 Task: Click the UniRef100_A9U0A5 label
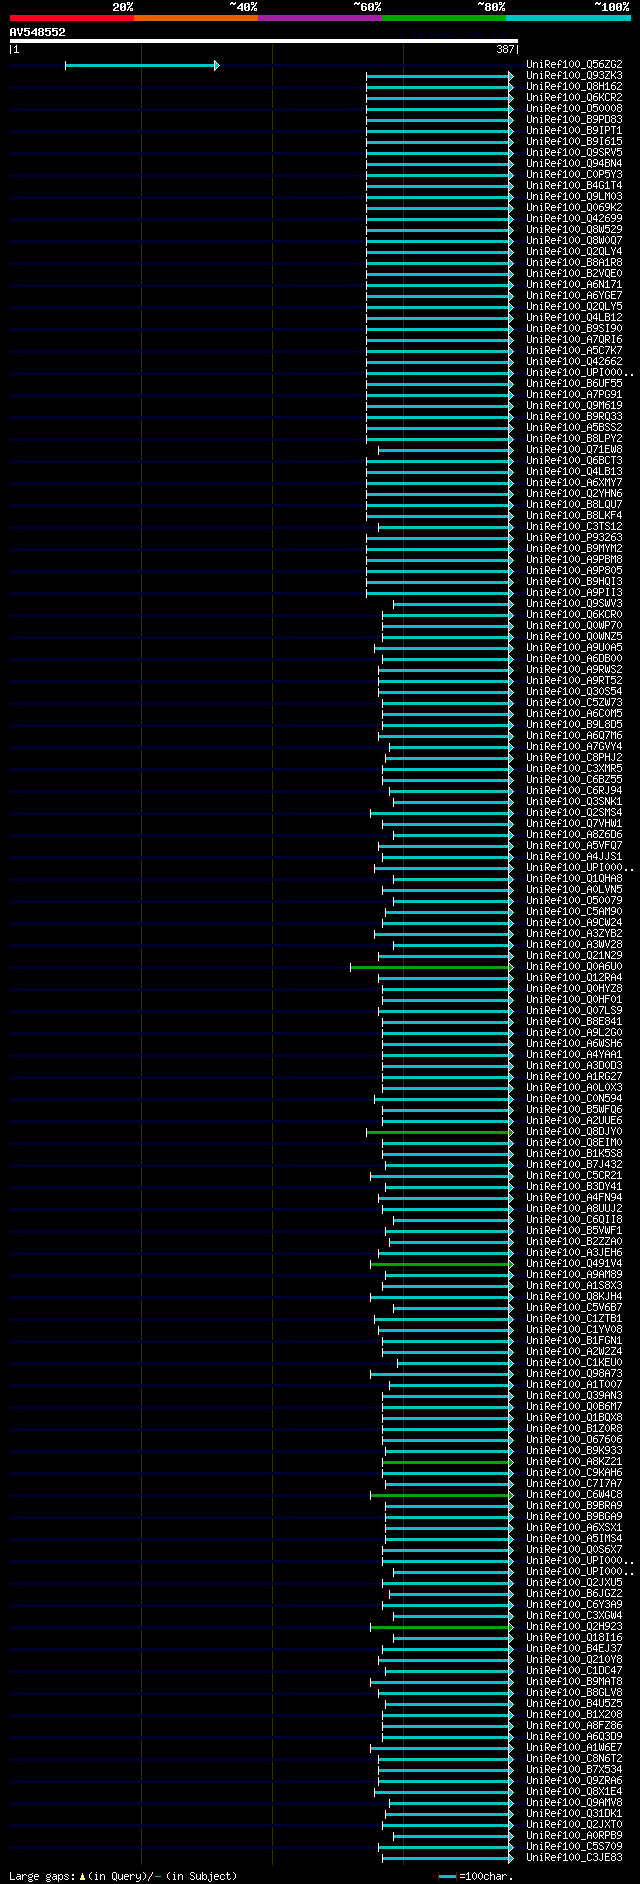coord(574,648)
